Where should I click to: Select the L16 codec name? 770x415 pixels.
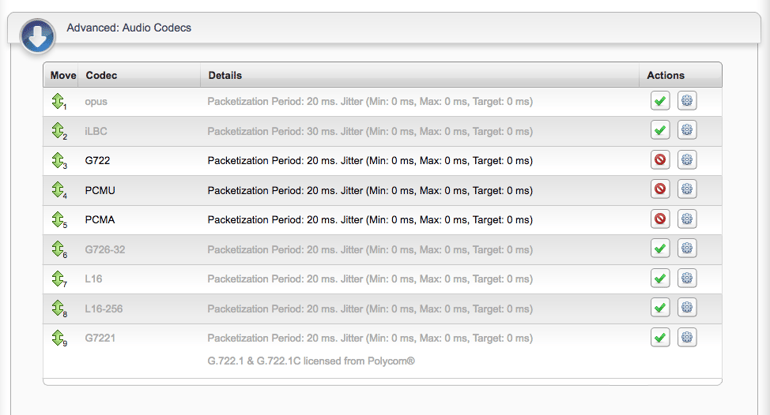pos(95,279)
